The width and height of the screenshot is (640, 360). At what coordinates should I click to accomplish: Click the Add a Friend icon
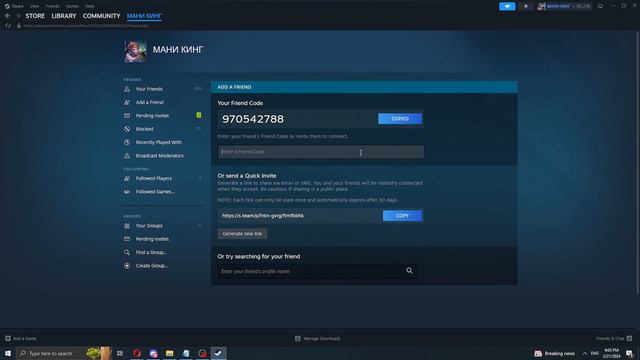point(127,102)
